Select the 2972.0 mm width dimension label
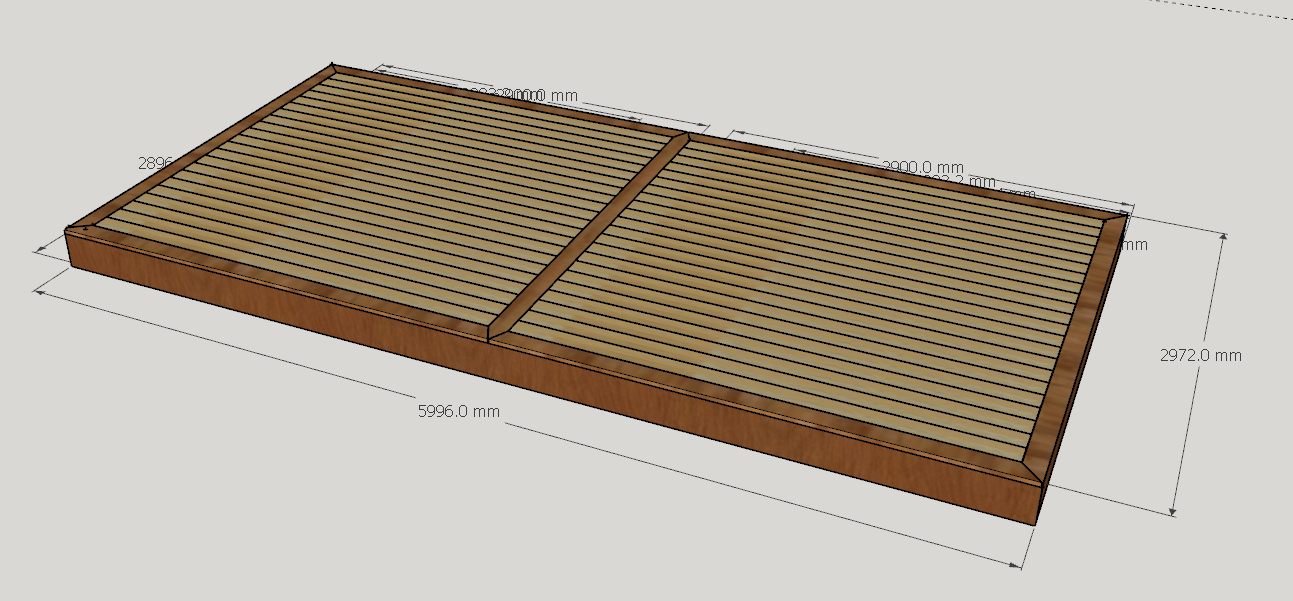The height and width of the screenshot is (601, 1293). (1201, 355)
